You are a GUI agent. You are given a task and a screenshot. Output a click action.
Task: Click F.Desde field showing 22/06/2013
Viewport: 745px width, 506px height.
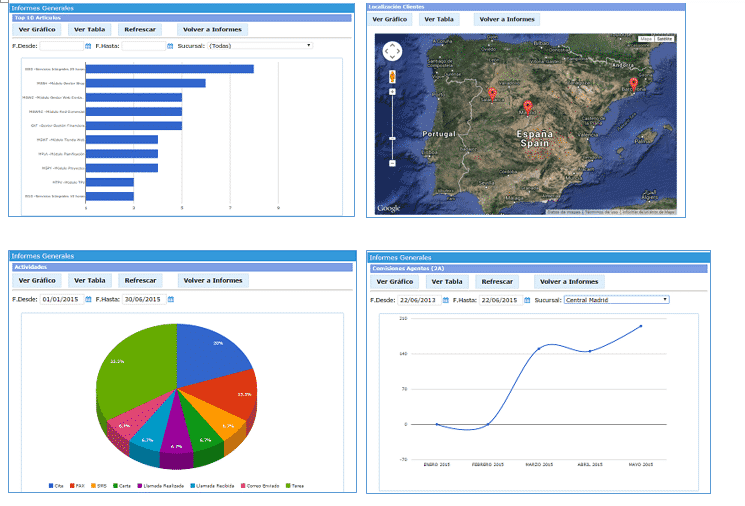(x=420, y=300)
